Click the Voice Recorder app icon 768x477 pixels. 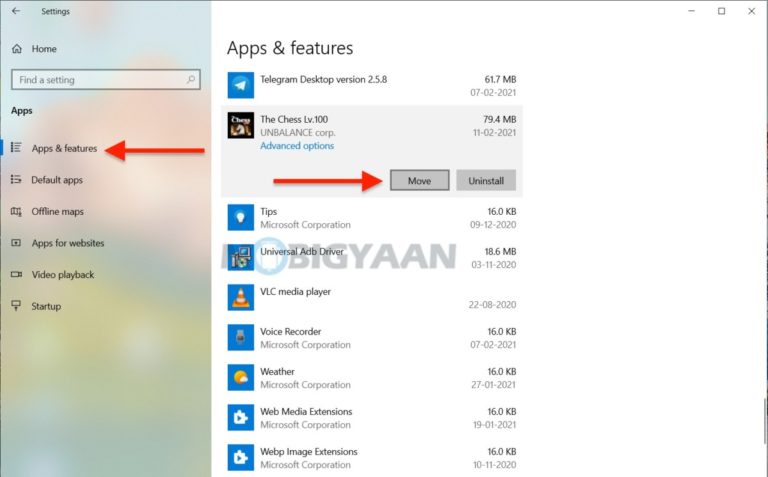(240, 337)
